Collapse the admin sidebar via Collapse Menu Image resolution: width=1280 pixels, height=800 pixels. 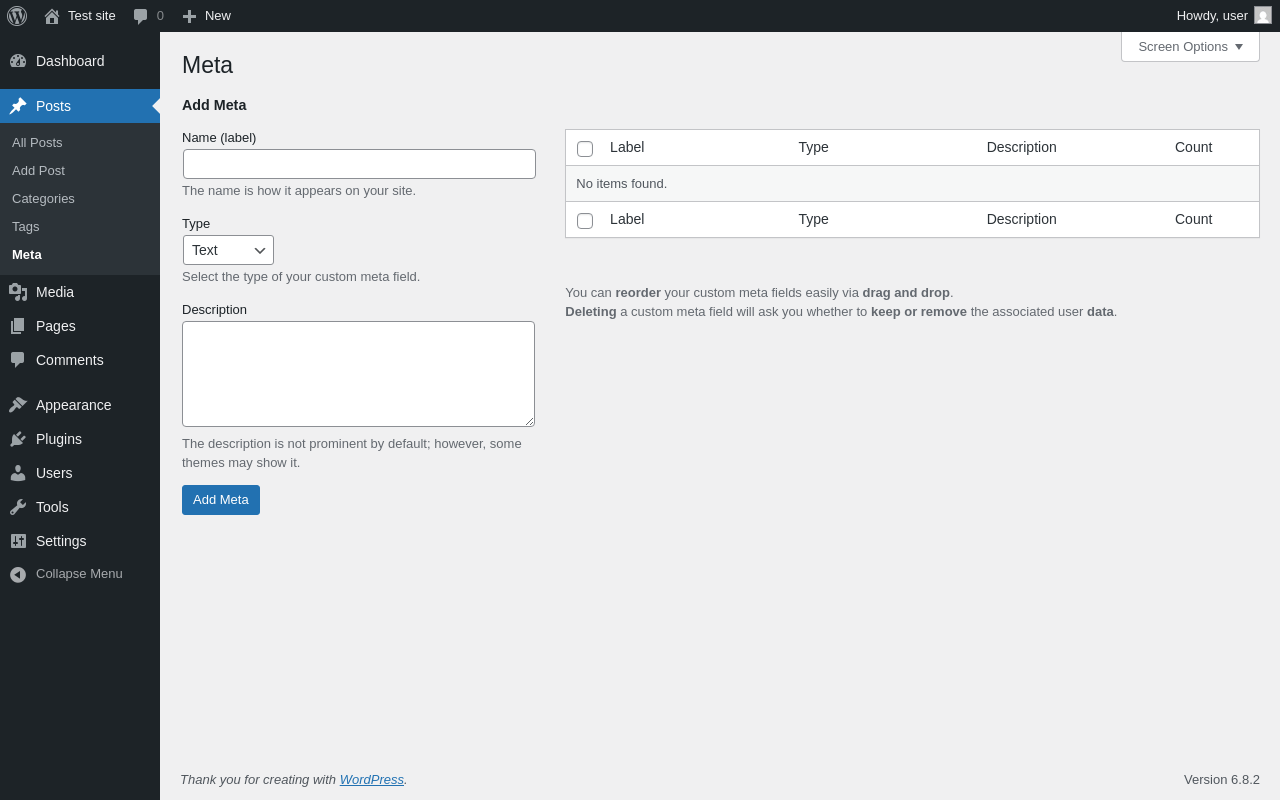80,574
